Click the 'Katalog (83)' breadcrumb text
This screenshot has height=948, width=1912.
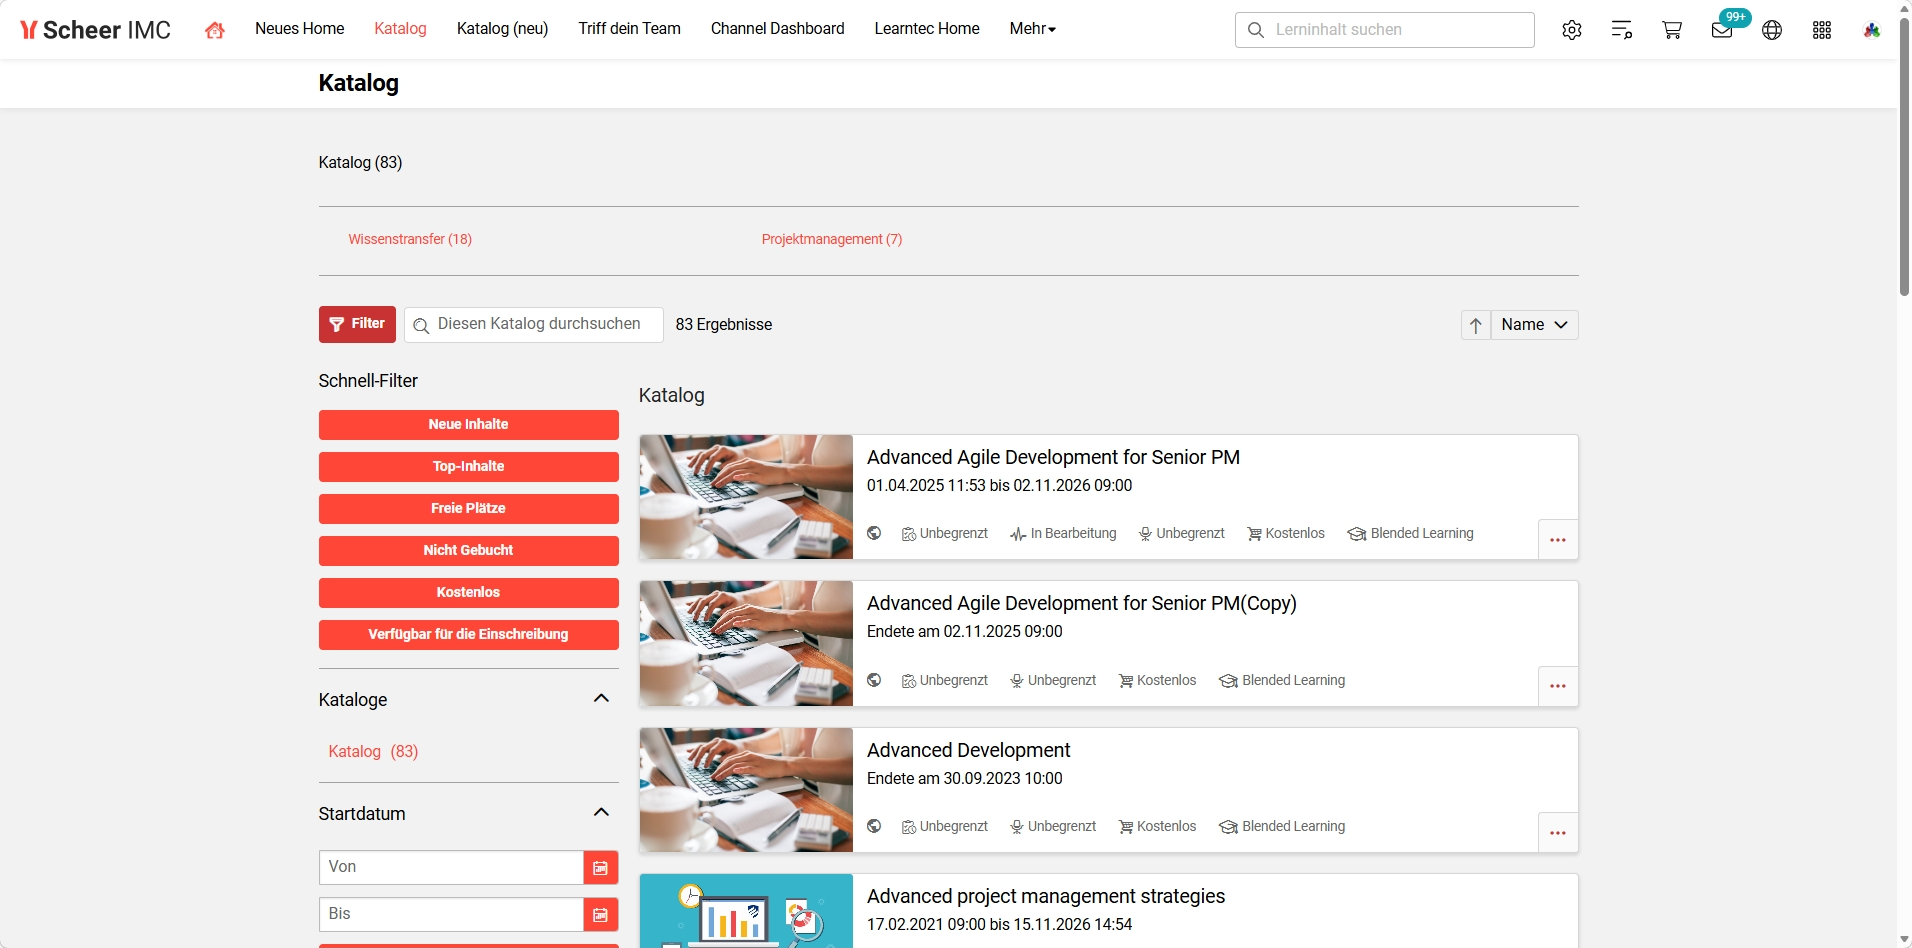[x=360, y=162]
